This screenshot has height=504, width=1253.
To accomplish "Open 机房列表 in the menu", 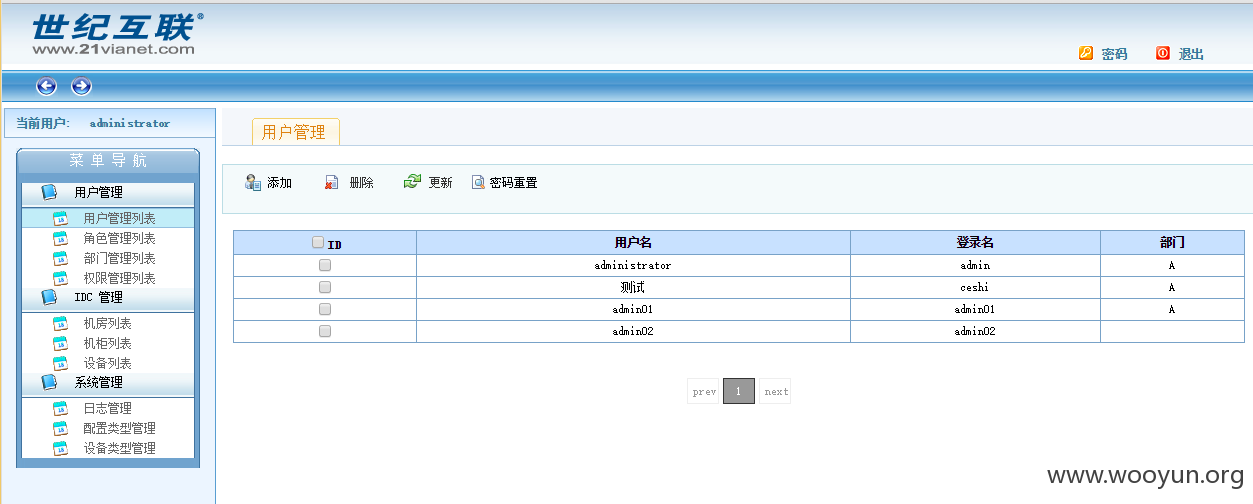I will point(107,323).
